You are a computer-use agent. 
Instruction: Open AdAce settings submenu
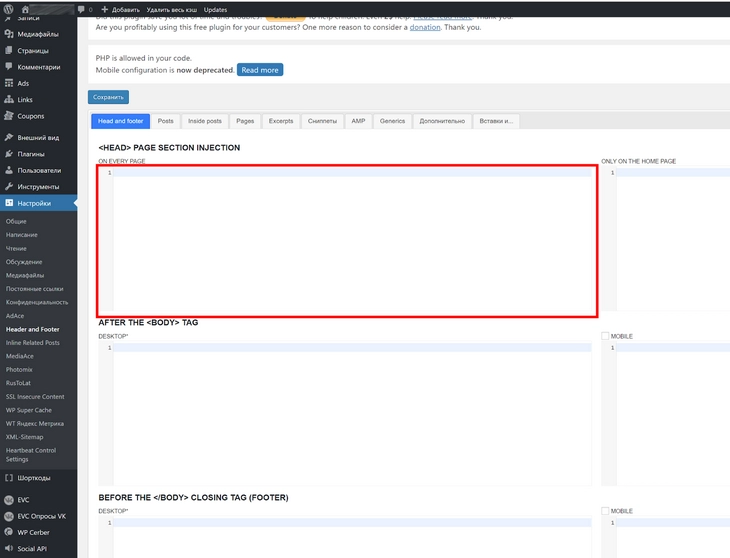coord(15,316)
